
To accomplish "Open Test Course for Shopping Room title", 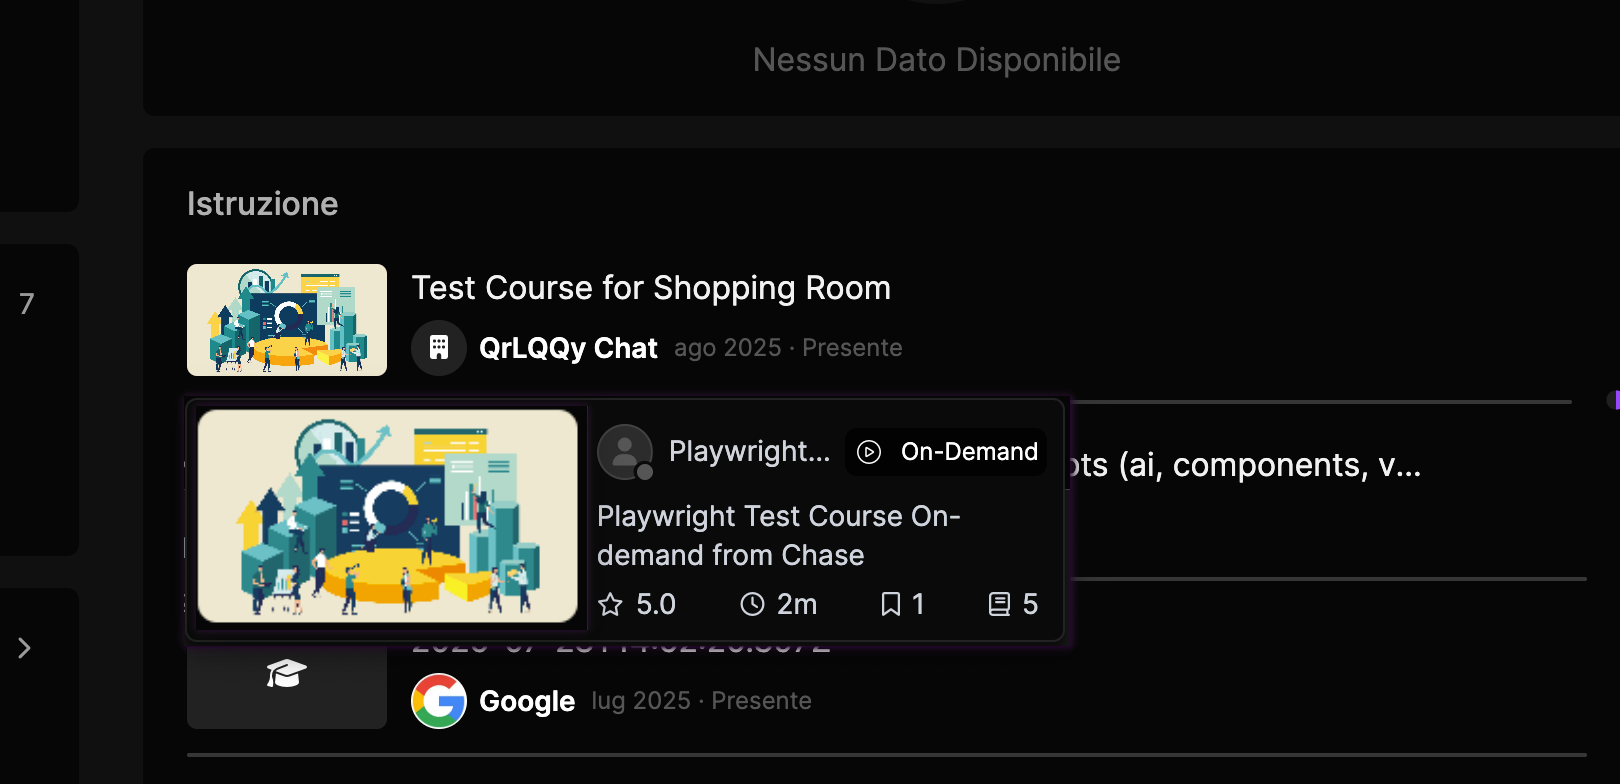I will [651, 288].
